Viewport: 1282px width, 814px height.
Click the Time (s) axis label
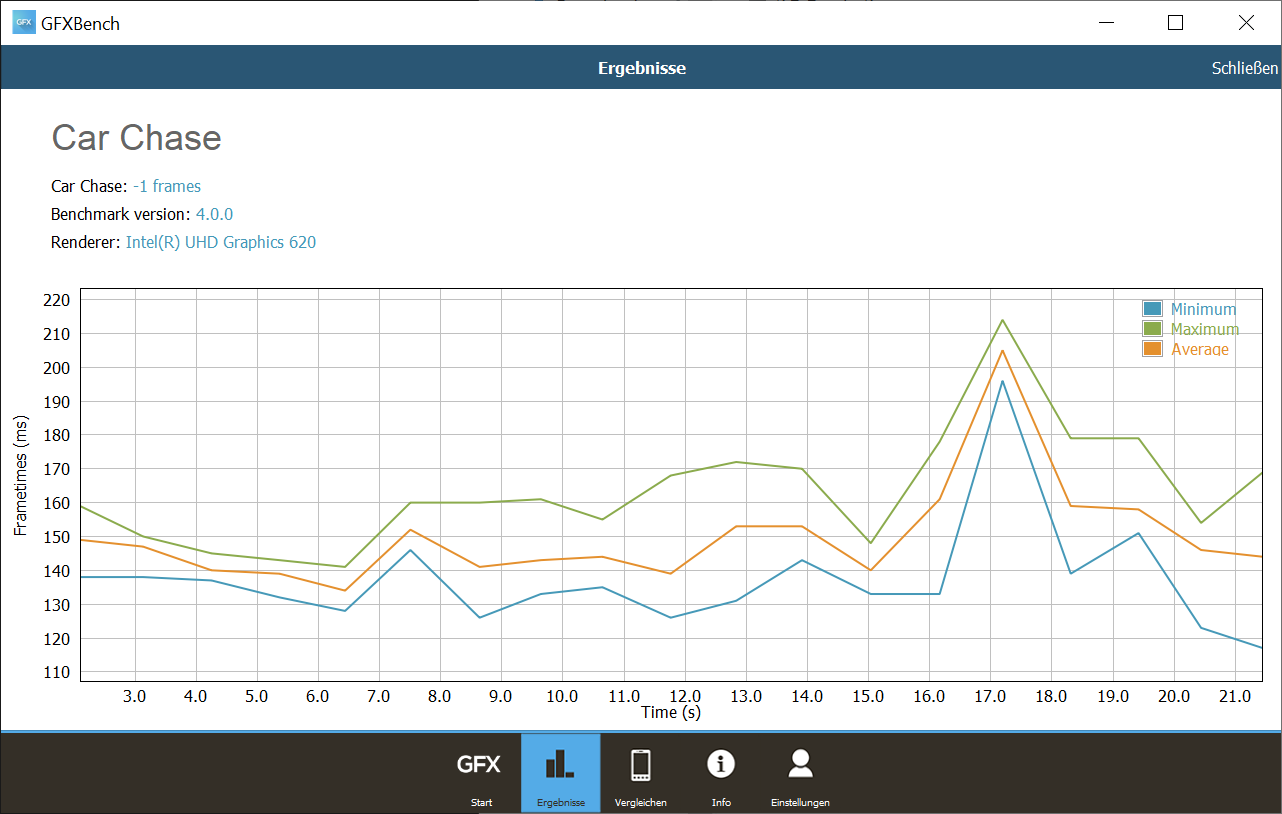pos(670,713)
